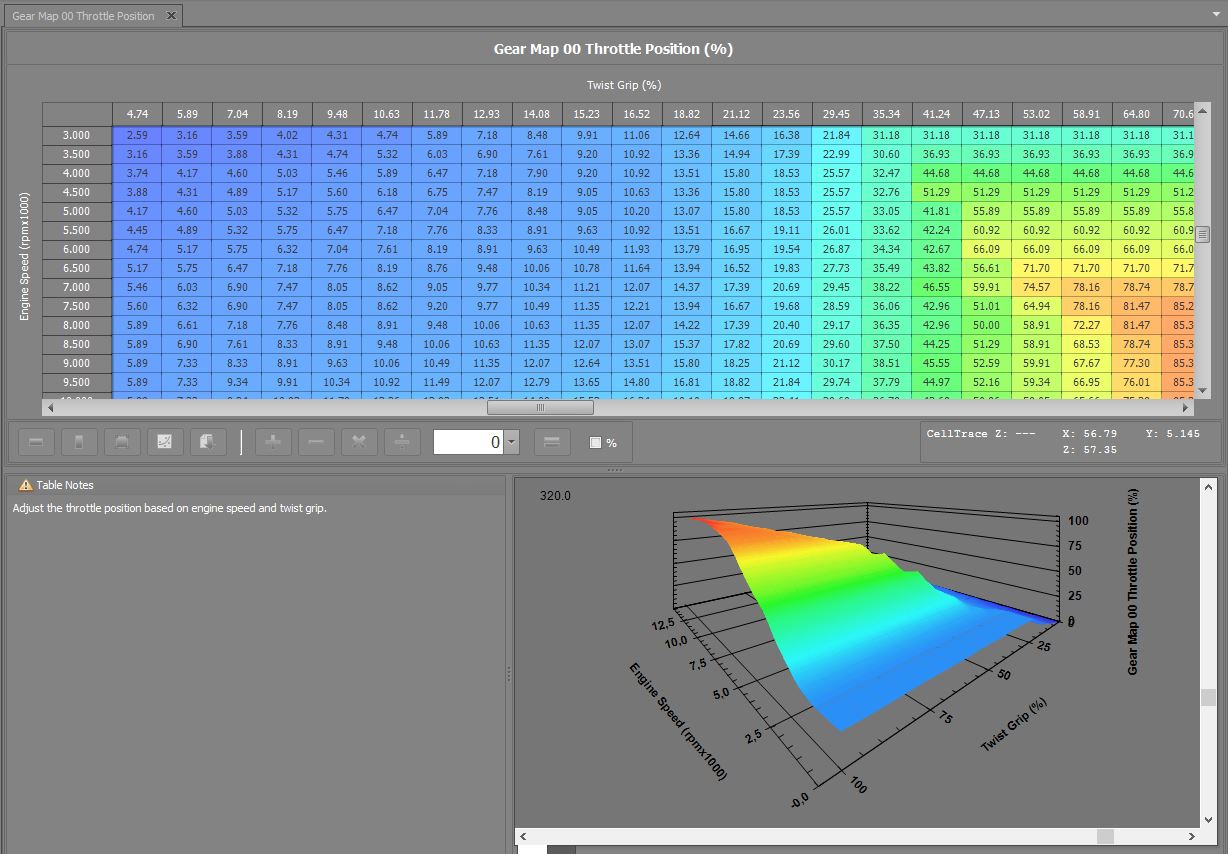1228x854 pixels.
Task: Click the 3D graph scroll right arrow
Action: (1191, 836)
